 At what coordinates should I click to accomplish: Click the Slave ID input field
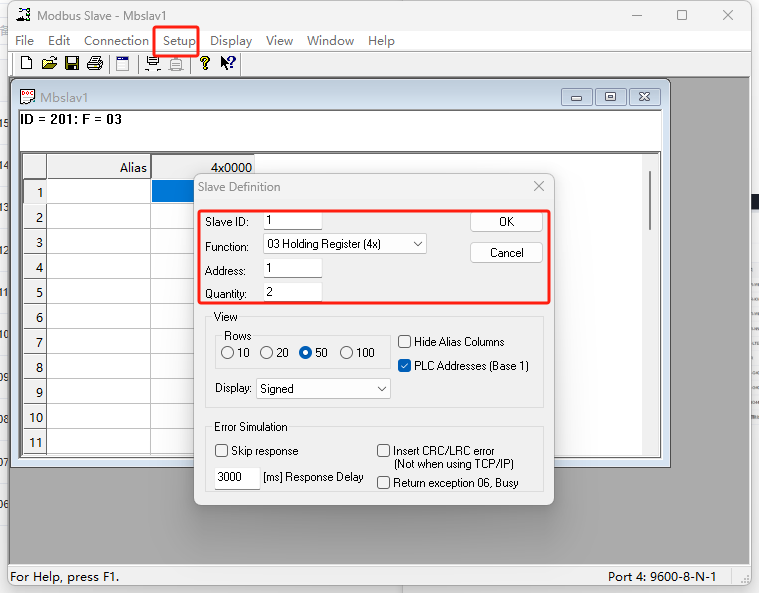pyautogui.click(x=292, y=221)
